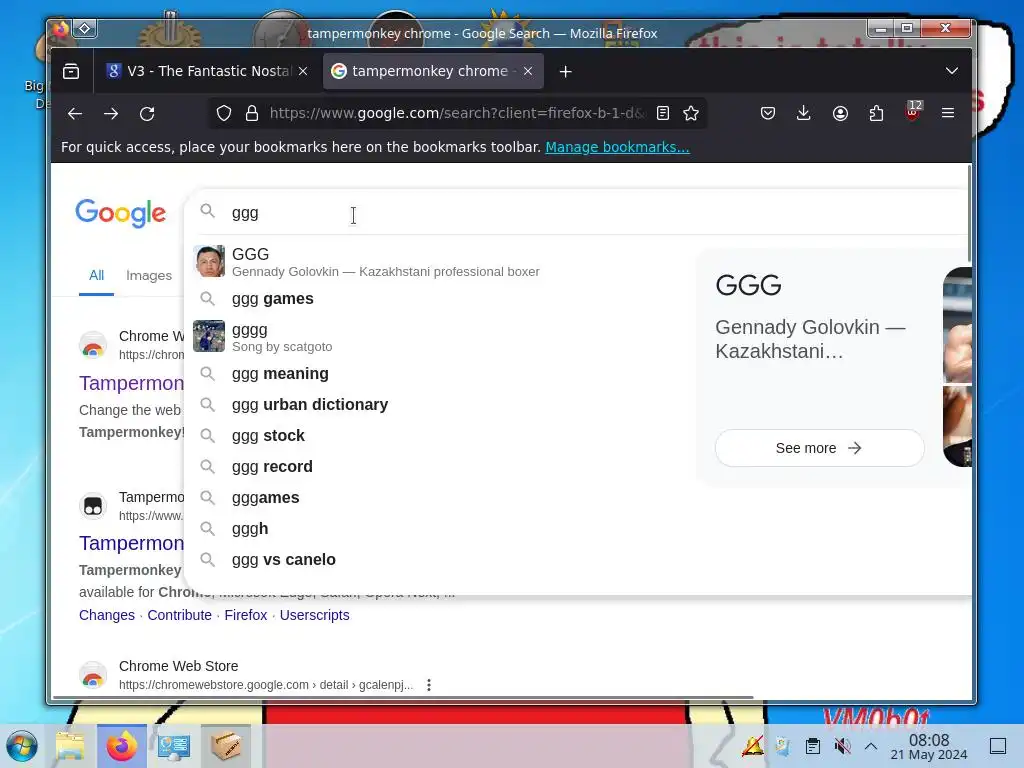Open File Explorer from the taskbar

pyautogui.click(x=71, y=746)
